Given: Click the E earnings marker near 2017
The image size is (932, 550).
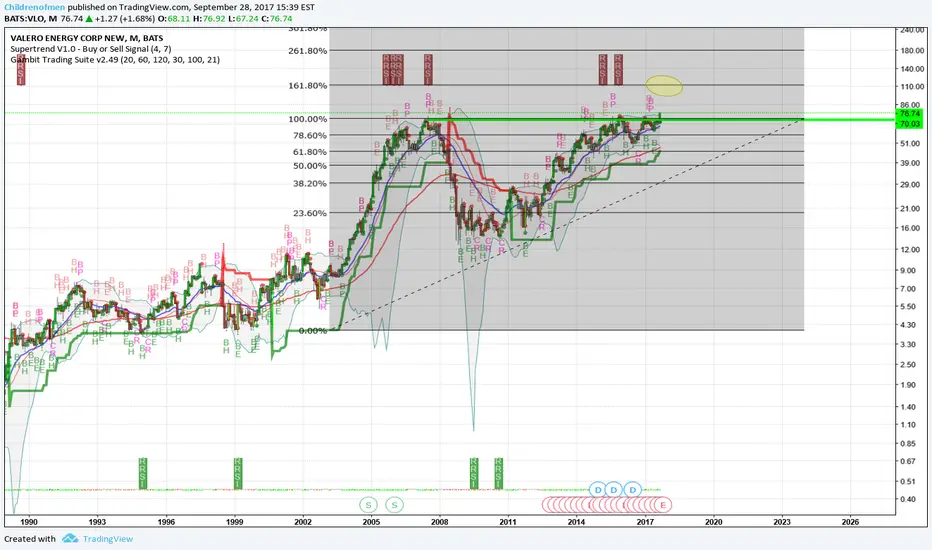Looking at the screenshot, I should (x=663, y=505).
